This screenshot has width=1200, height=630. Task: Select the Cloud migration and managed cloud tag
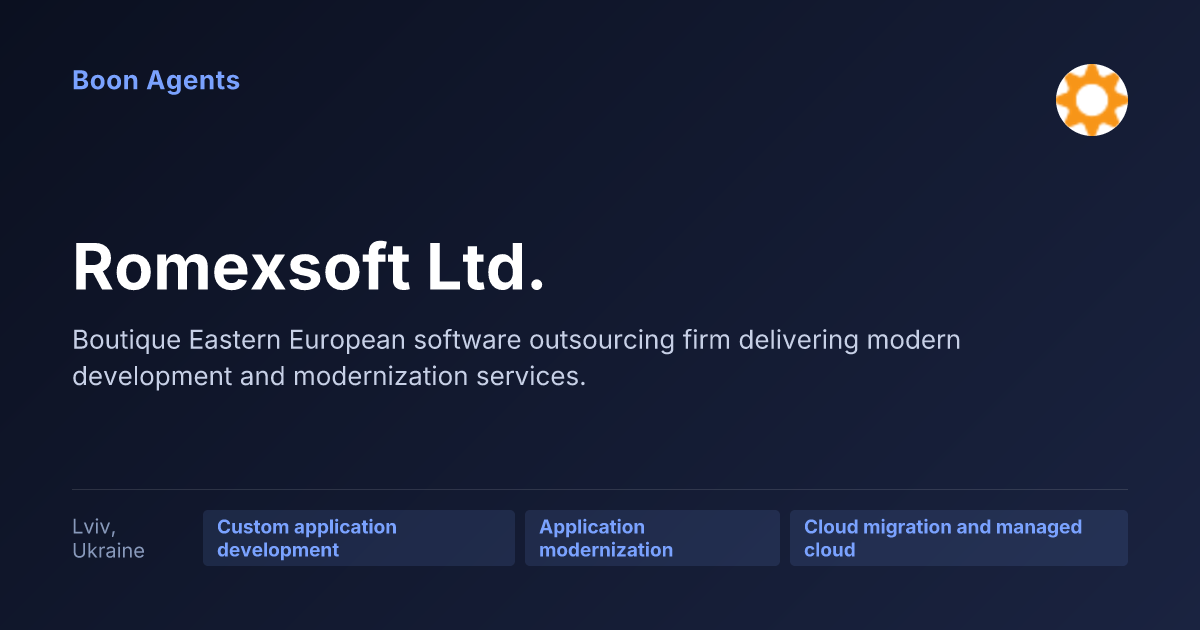click(959, 538)
